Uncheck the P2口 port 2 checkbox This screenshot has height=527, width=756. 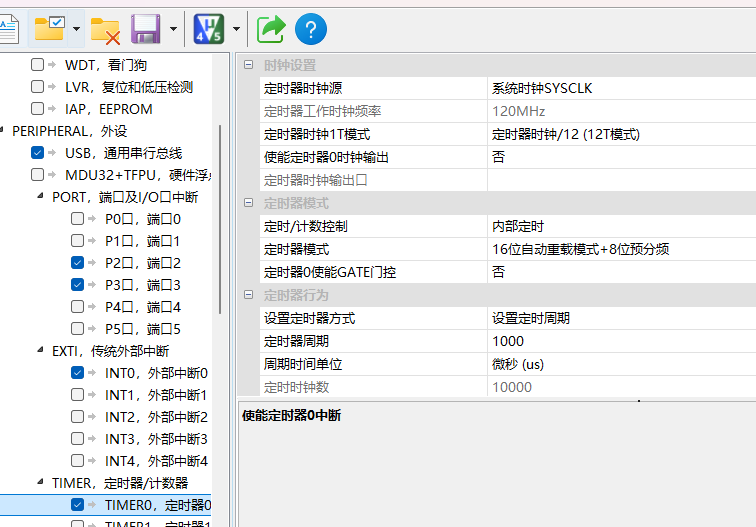77,263
